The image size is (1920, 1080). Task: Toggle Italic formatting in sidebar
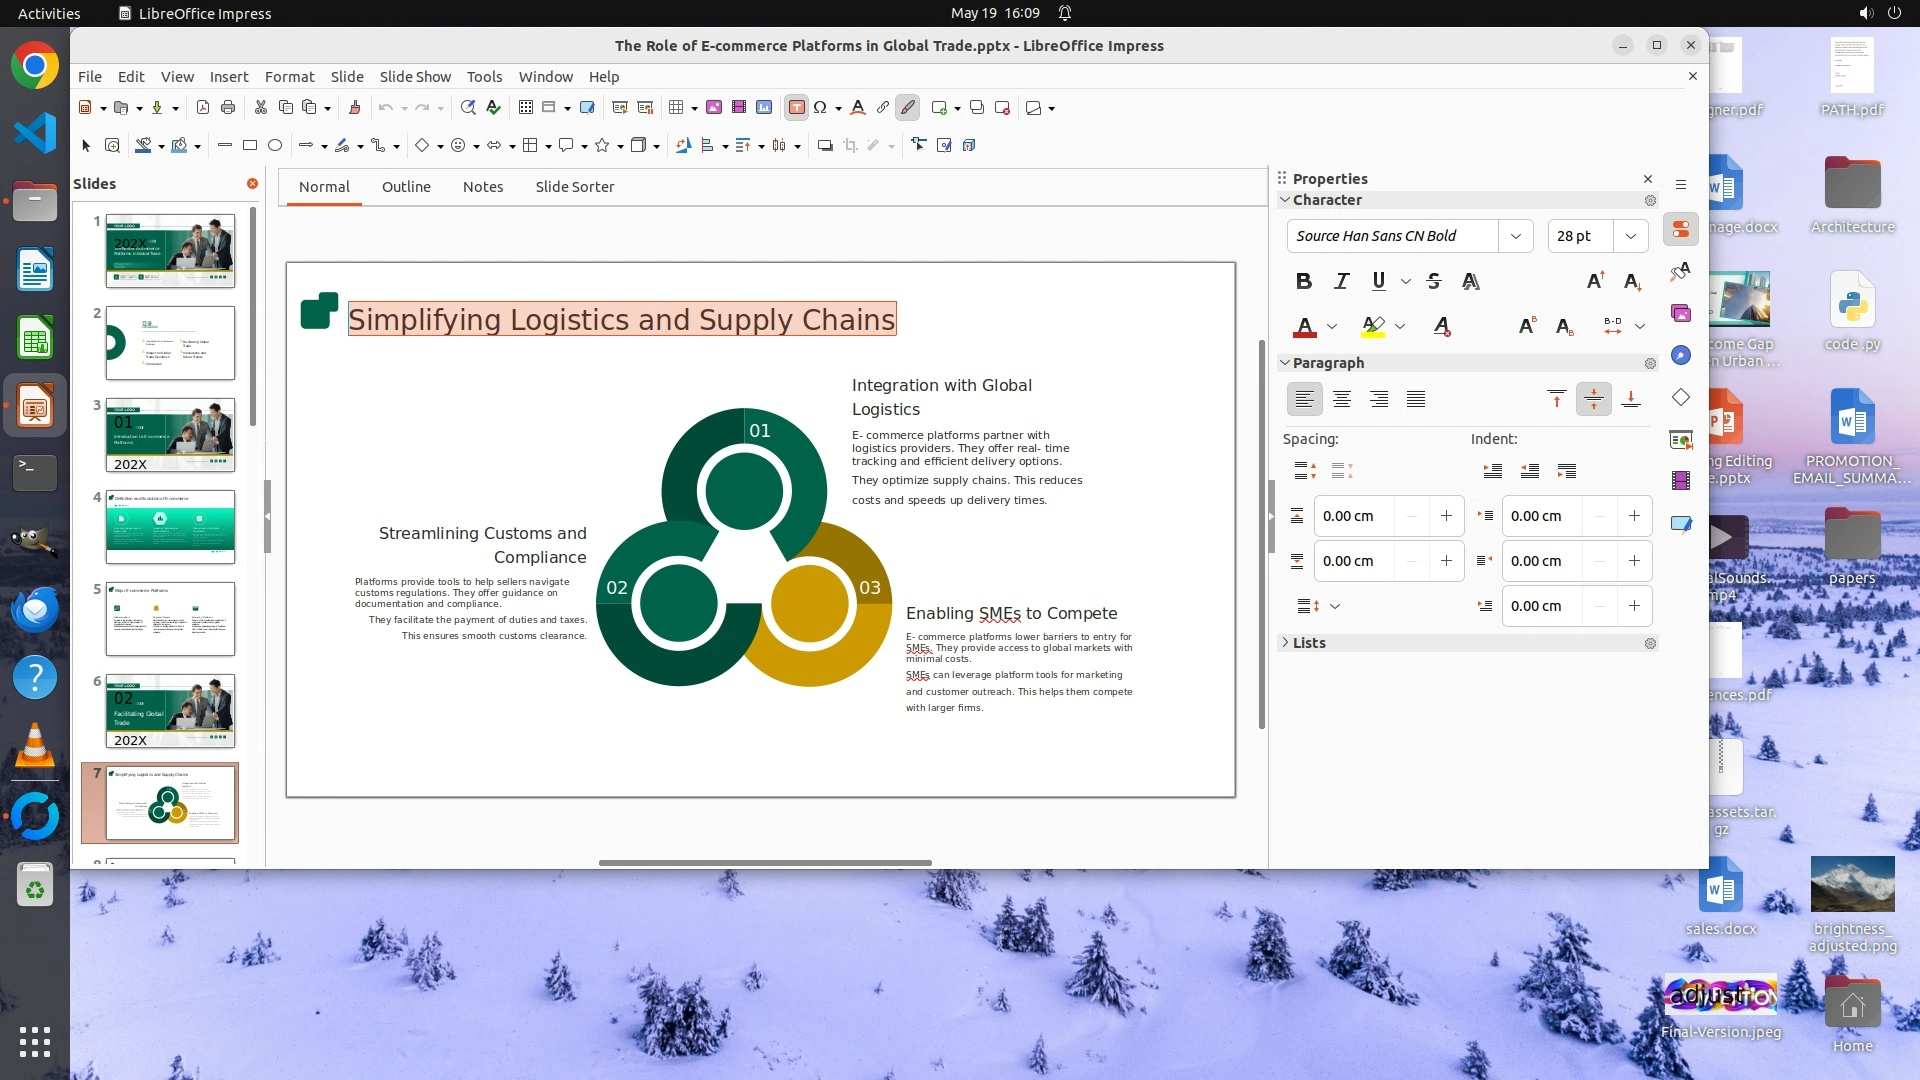click(1341, 282)
